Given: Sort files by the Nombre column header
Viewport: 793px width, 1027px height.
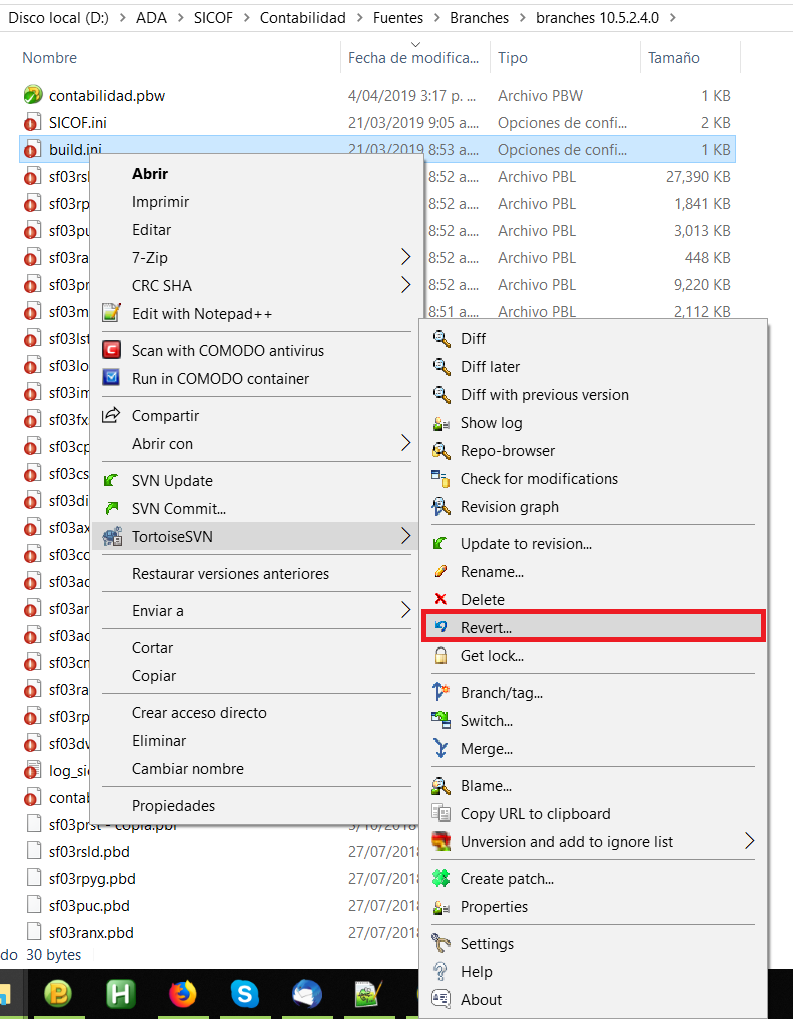Looking at the screenshot, I should tap(50, 58).
